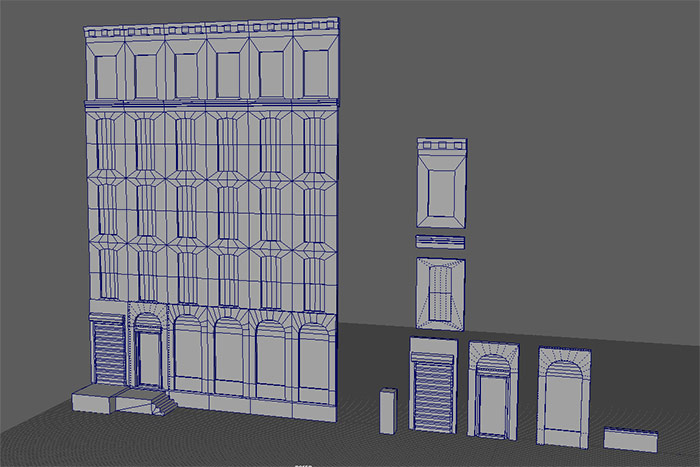The image size is (700, 467).
Task: Select the building's top-right attic window
Action: click(x=312, y=72)
